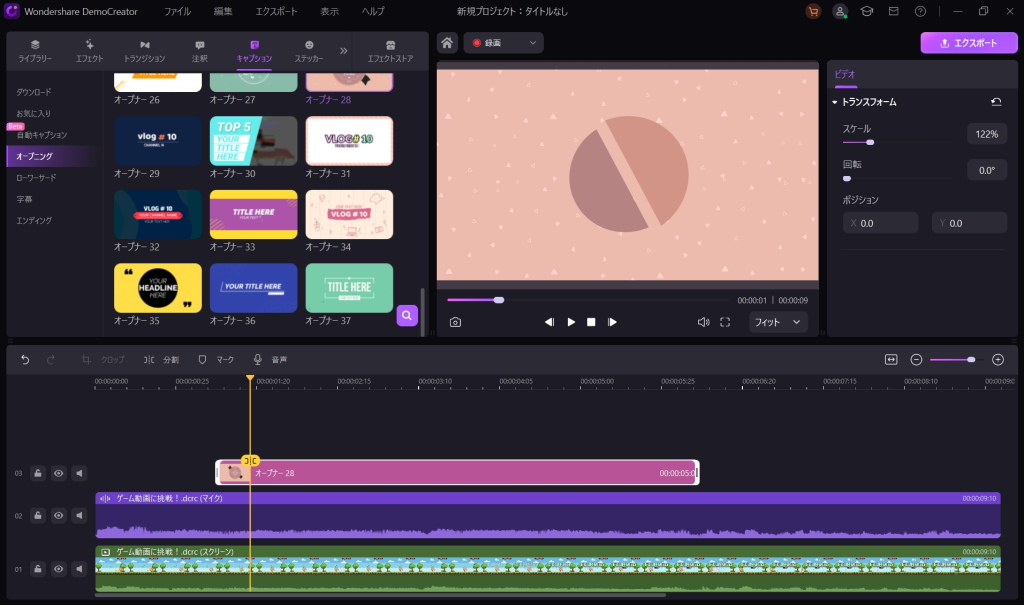Open the ファイル menu

(x=178, y=11)
